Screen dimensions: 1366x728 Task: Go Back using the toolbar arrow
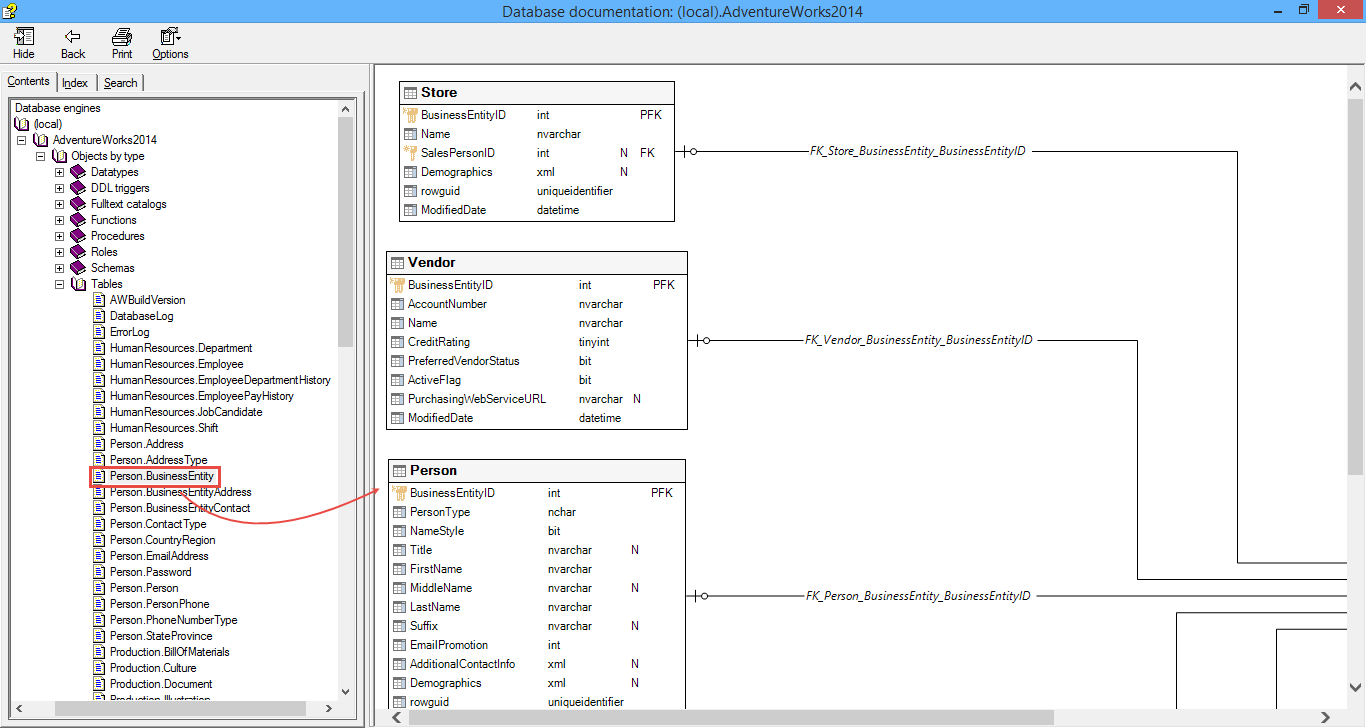click(72, 37)
